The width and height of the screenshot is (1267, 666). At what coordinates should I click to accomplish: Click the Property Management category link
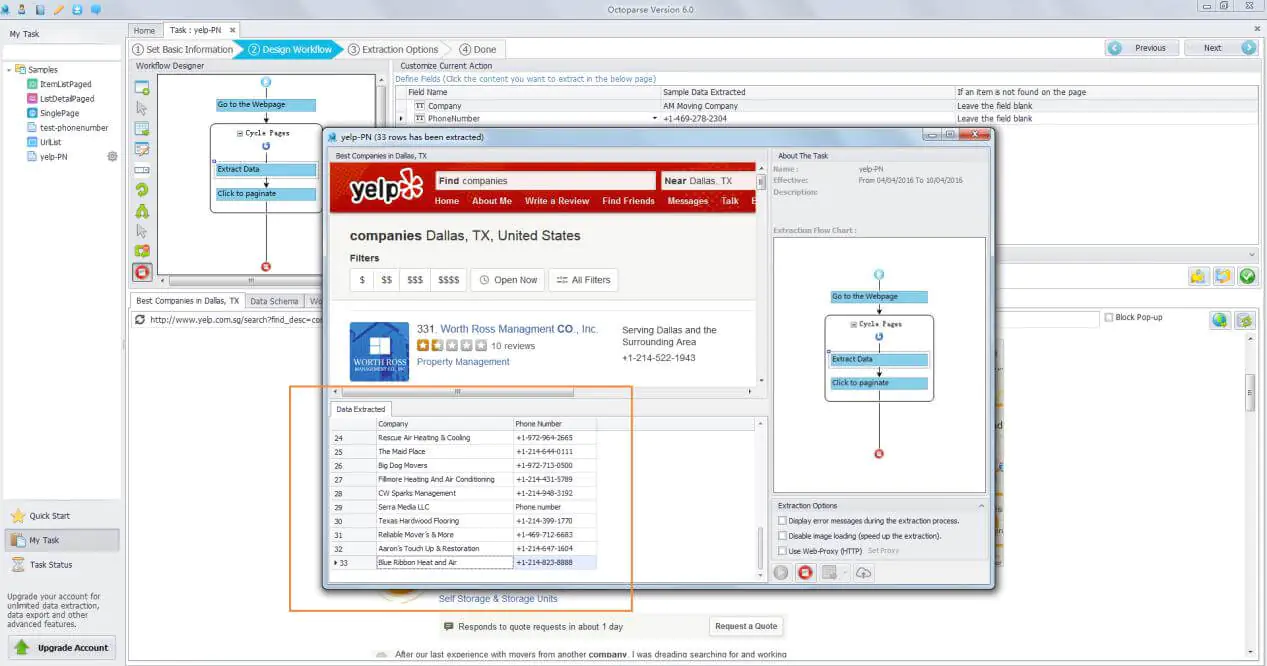463,362
